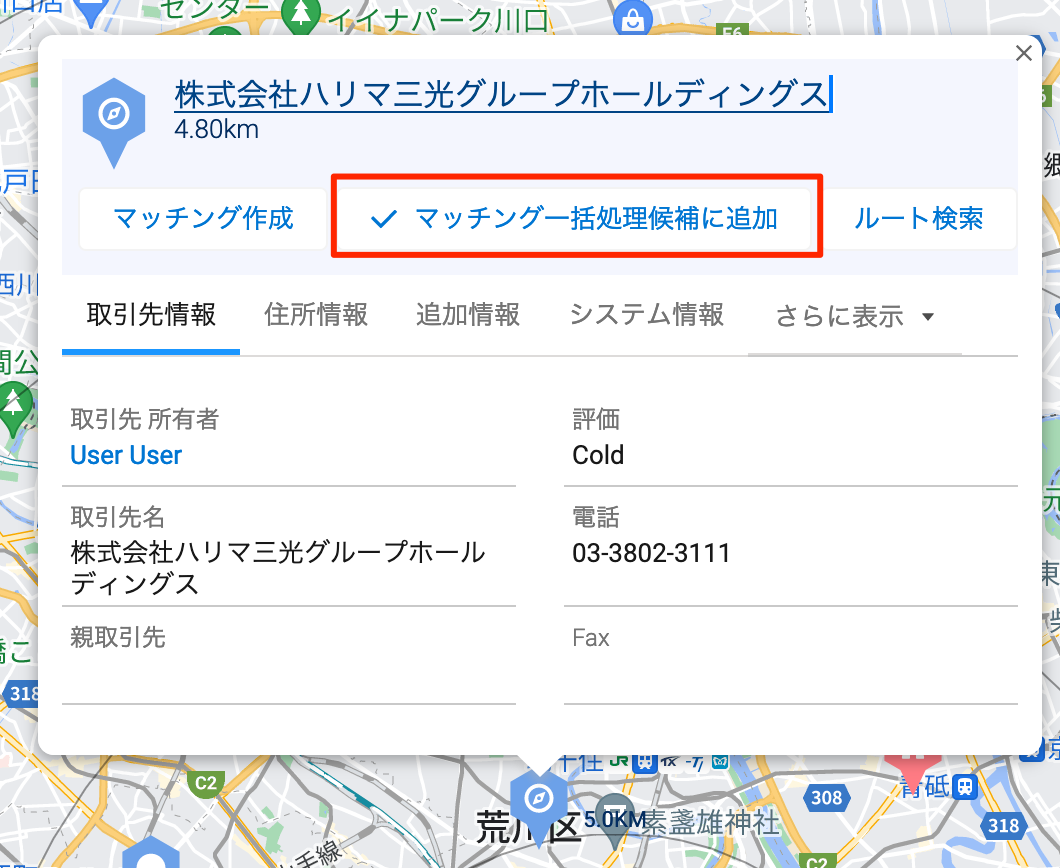The width and height of the screenshot is (1060, 868).
Task: Click the 308 road badge on map
Action: tap(826, 798)
